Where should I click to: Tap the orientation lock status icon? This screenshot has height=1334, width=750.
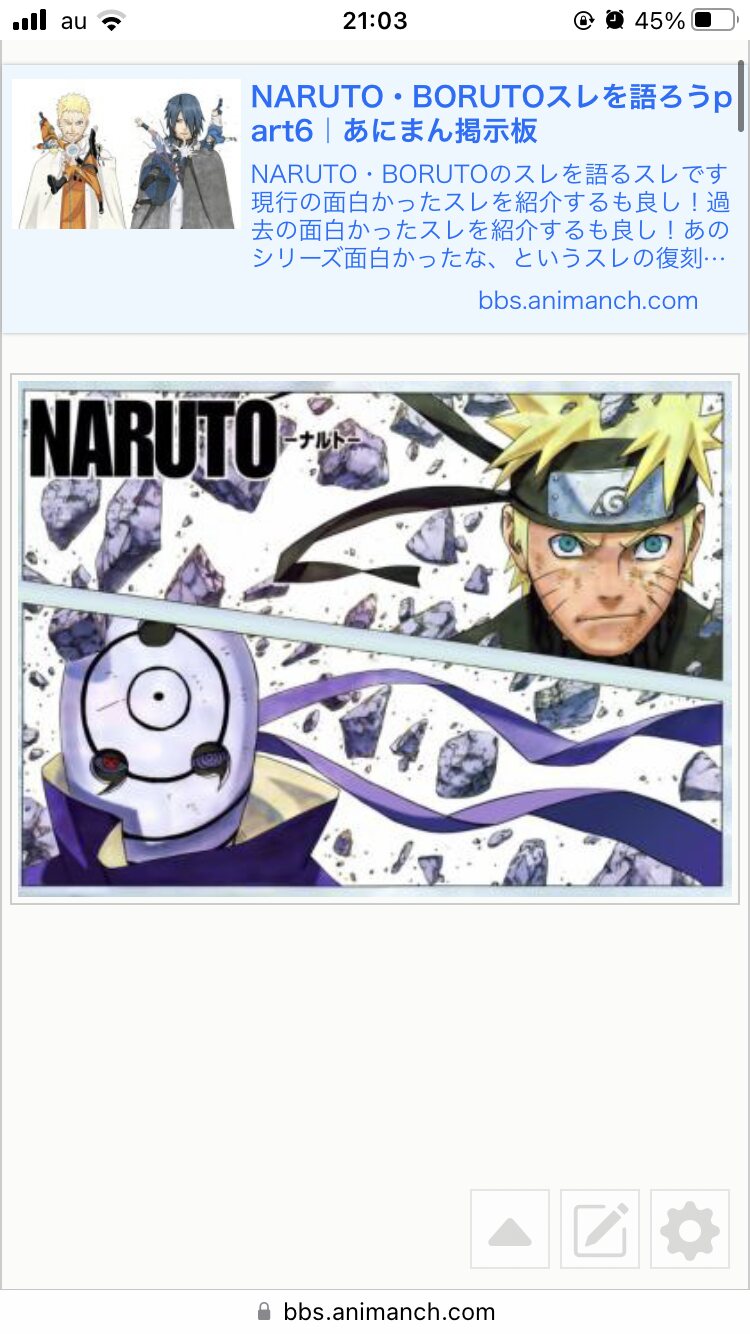pos(584,20)
